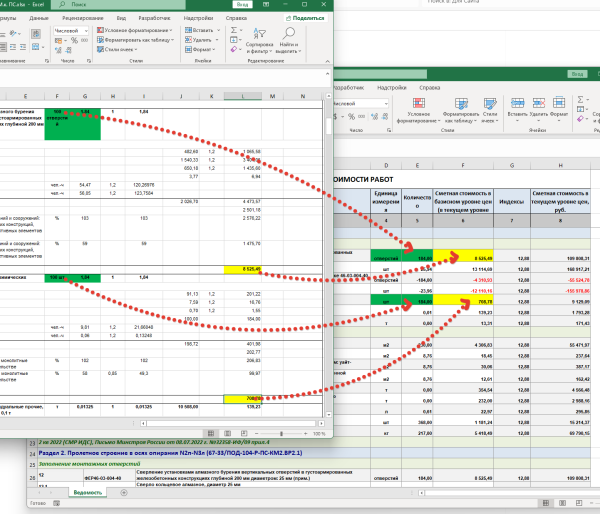Open the Разработчик ribbon tab in the front window
600x514 pixels.
(x=153, y=18)
